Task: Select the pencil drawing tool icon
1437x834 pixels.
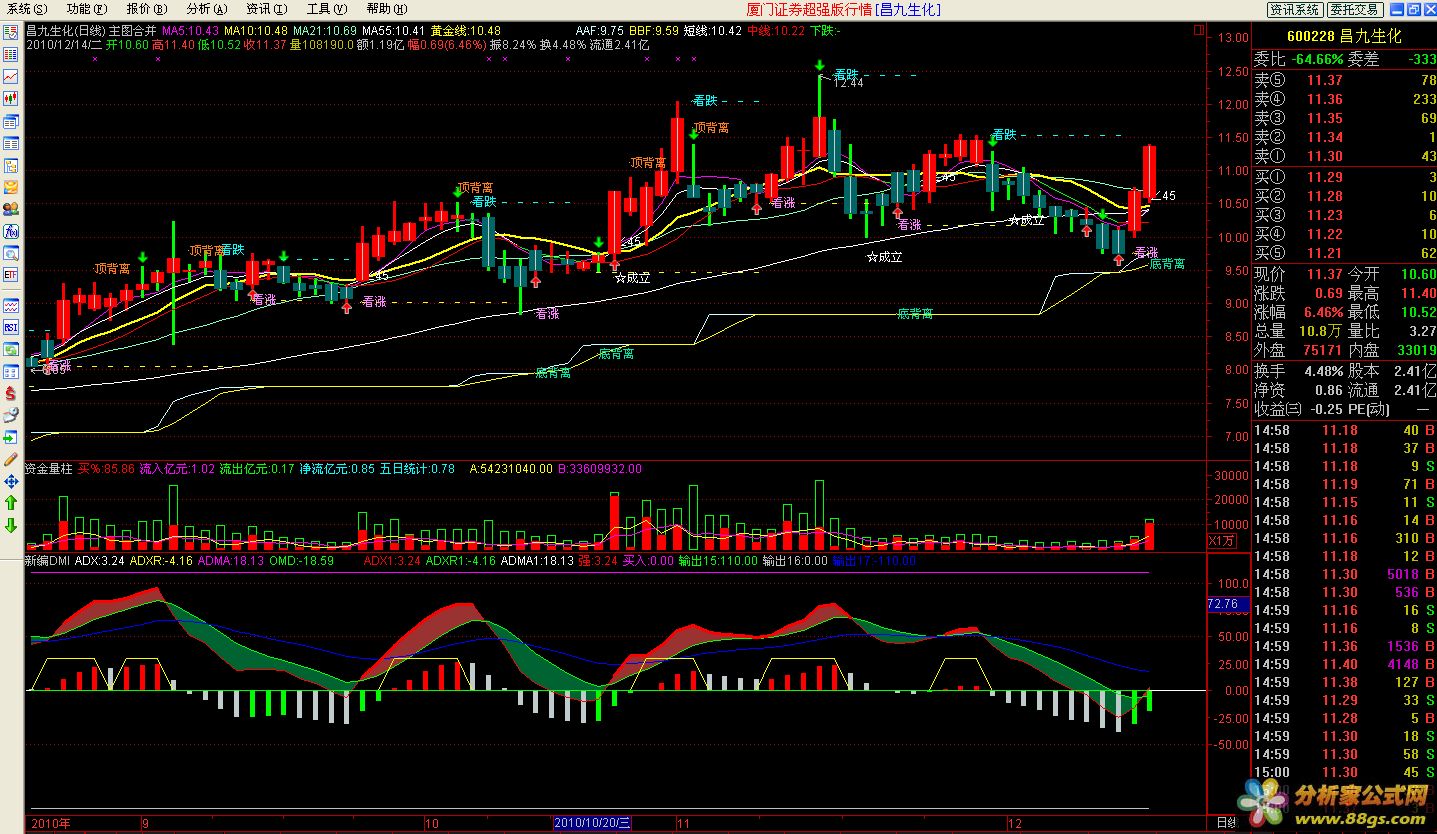Action: tap(11, 460)
